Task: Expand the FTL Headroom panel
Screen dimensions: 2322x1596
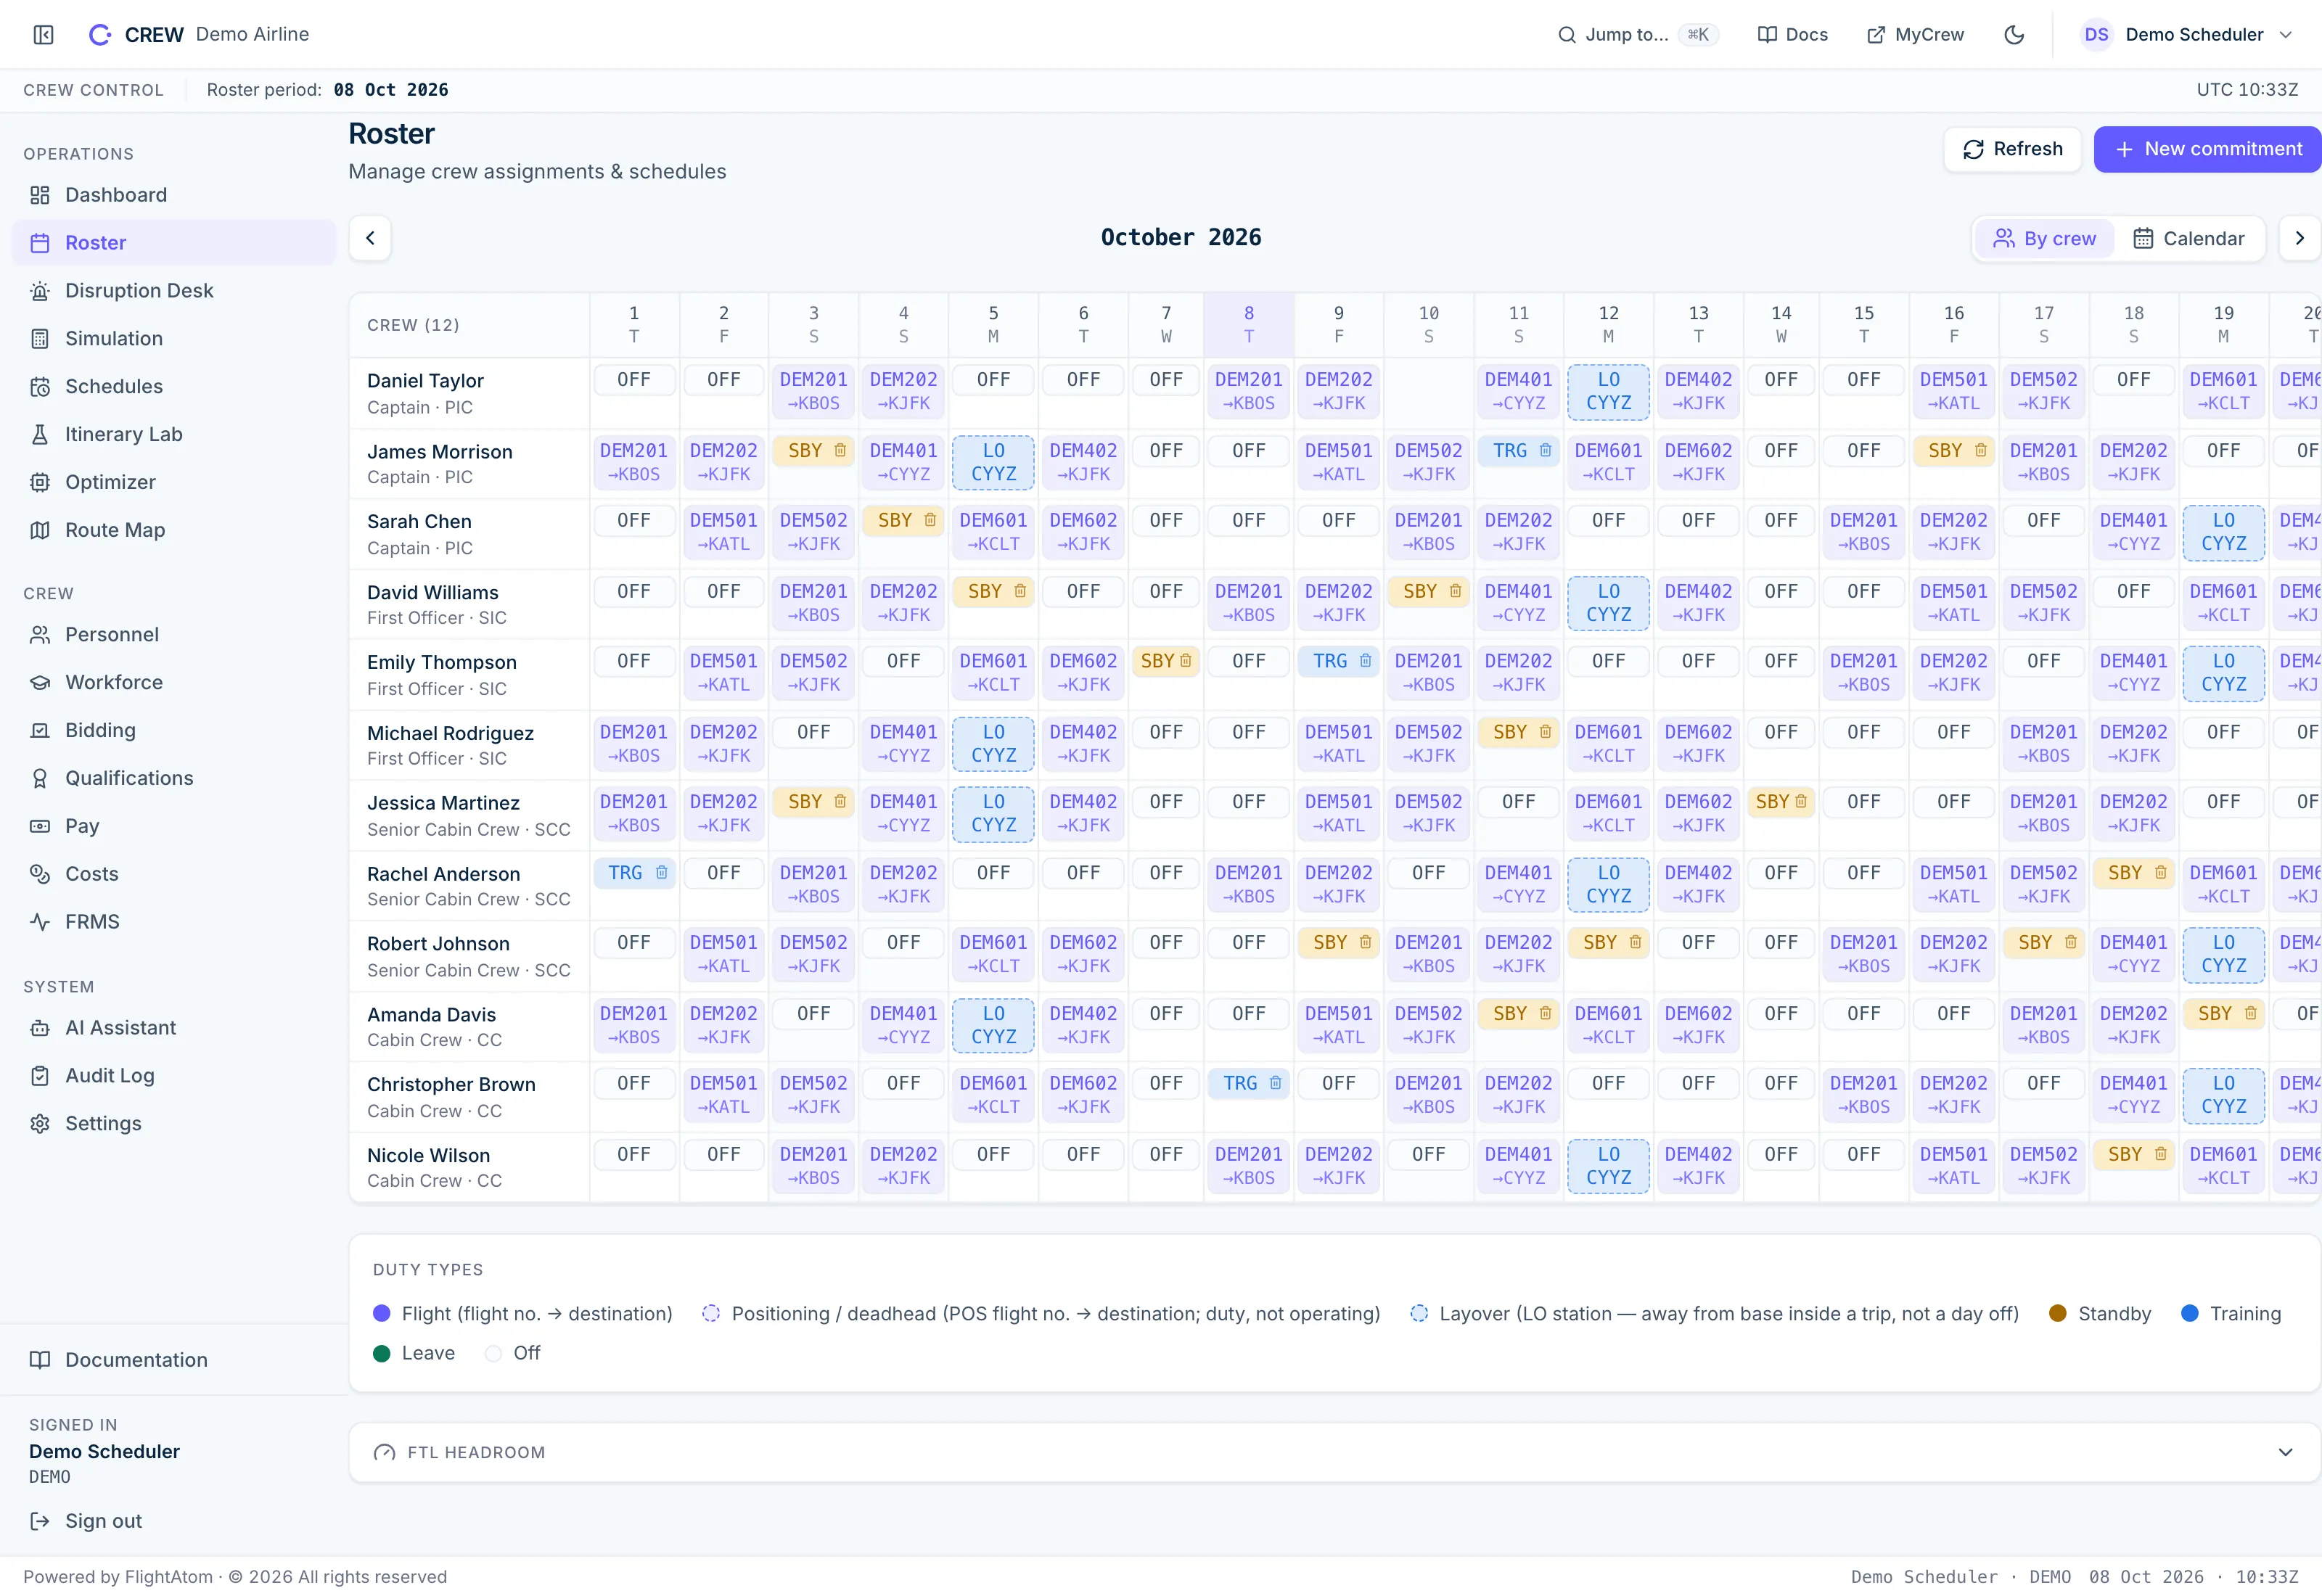Action: [x=2285, y=1453]
